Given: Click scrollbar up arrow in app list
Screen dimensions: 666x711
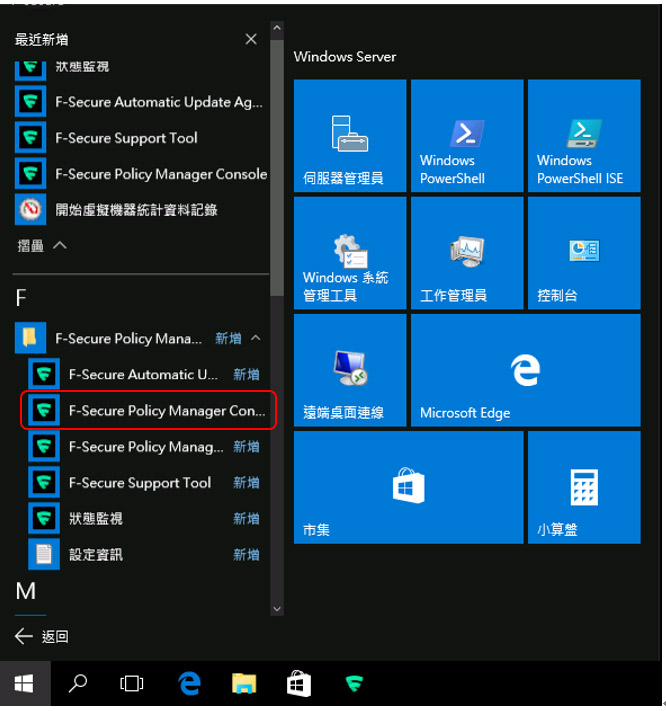Looking at the screenshot, I should (277, 28).
